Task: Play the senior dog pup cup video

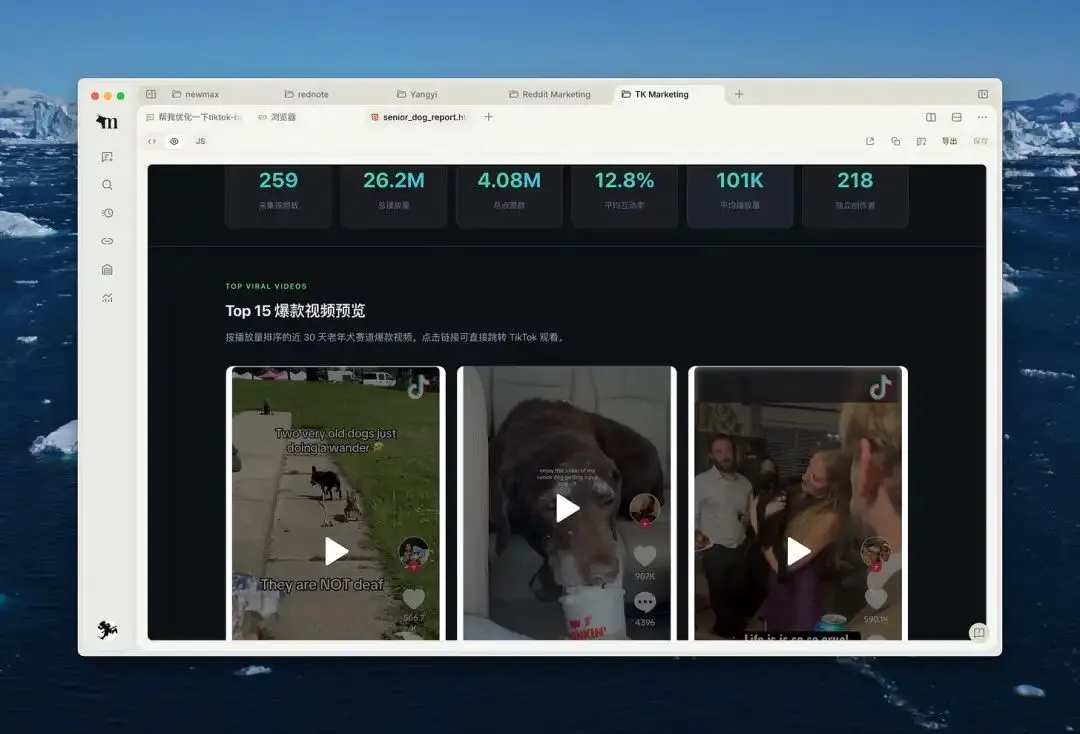Action: coord(568,508)
